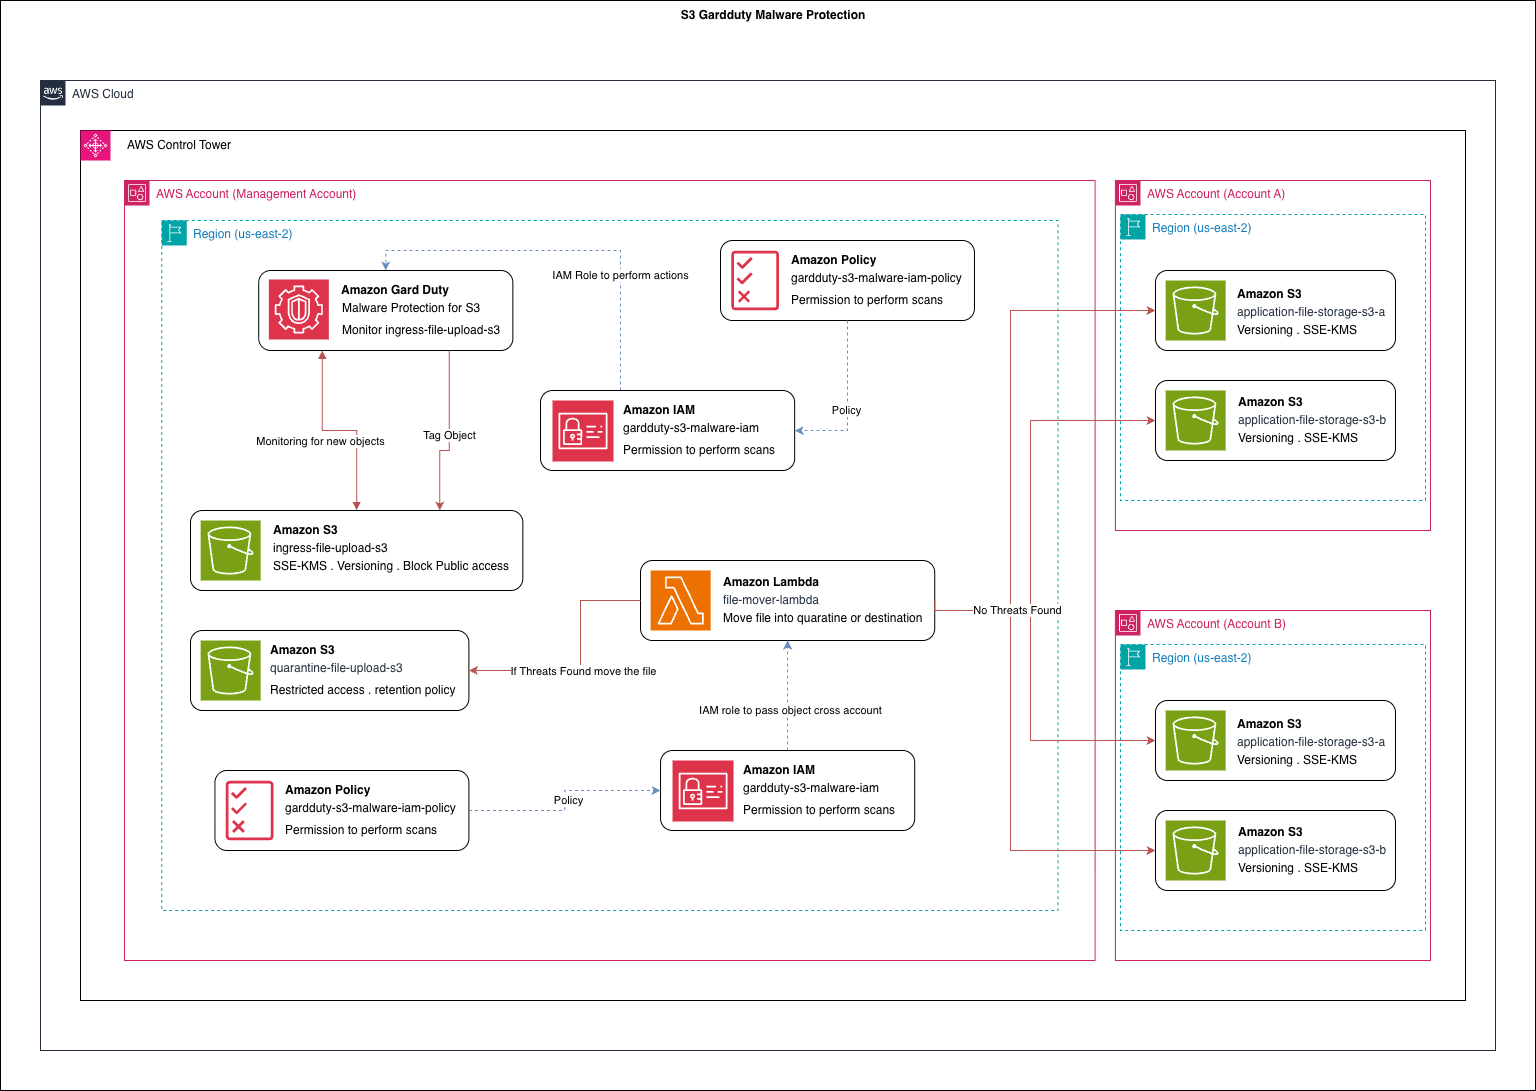Image resolution: width=1536 pixels, height=1091 pixels.
Task: Click the file-mover-lambda Lambda icon
Action: click(x=680, y=600)
